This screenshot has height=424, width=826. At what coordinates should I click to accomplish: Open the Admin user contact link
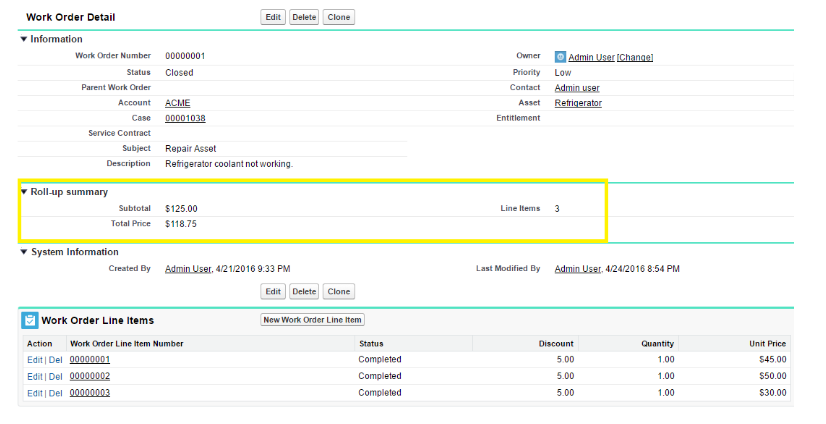tap(577, 88)
